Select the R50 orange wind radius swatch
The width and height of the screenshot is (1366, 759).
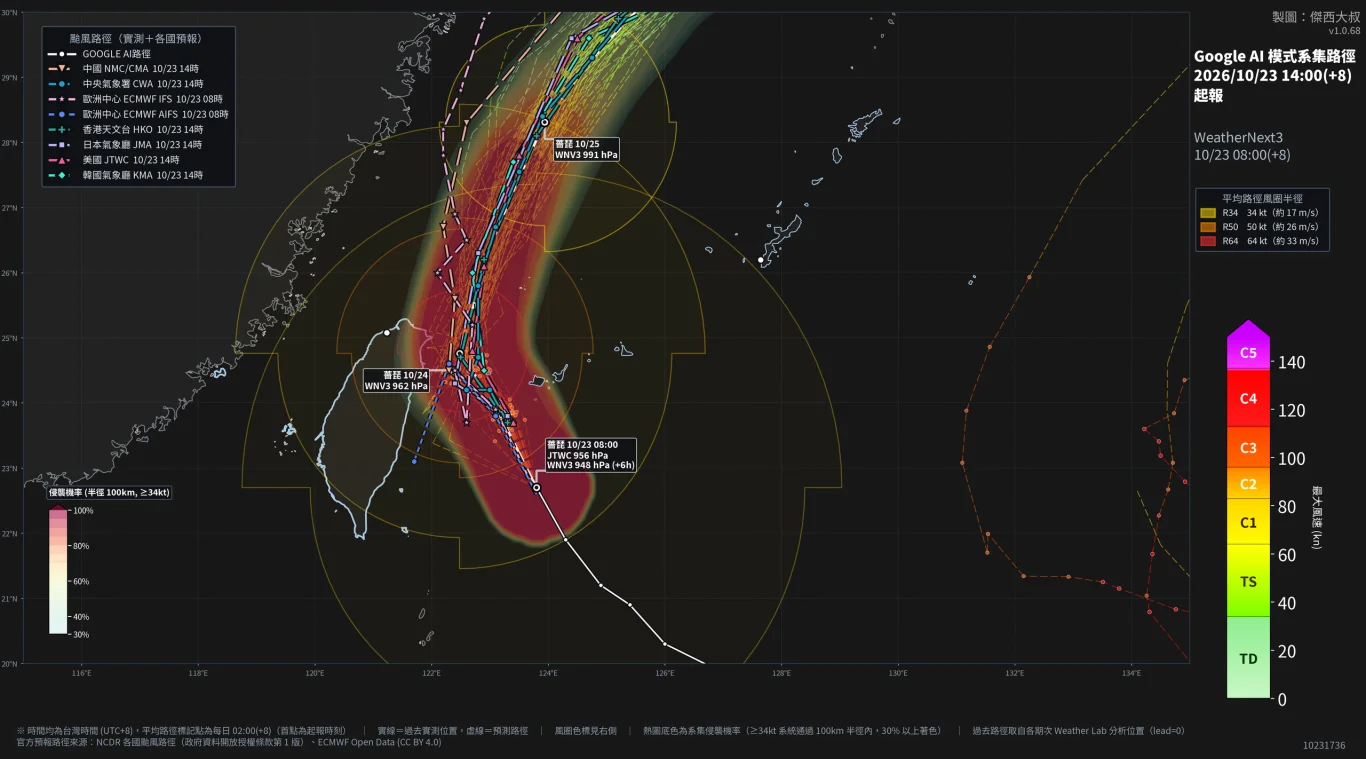click(1208, 227)
